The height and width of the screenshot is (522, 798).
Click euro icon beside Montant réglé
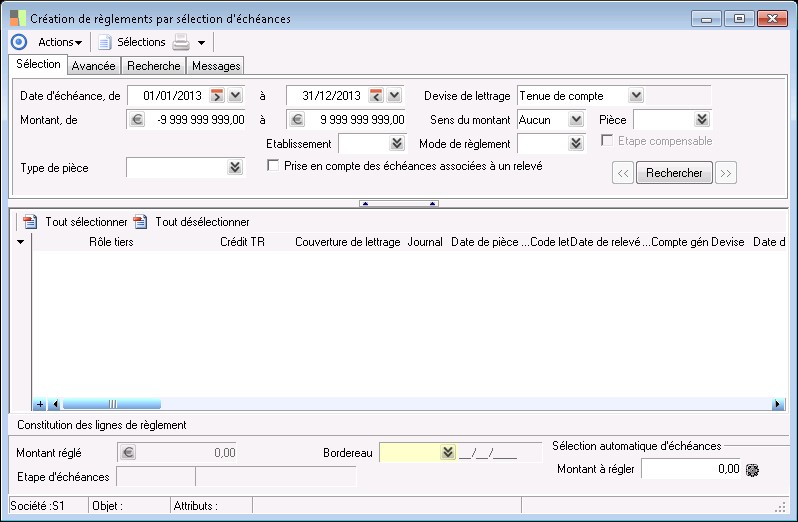(128, 452)
